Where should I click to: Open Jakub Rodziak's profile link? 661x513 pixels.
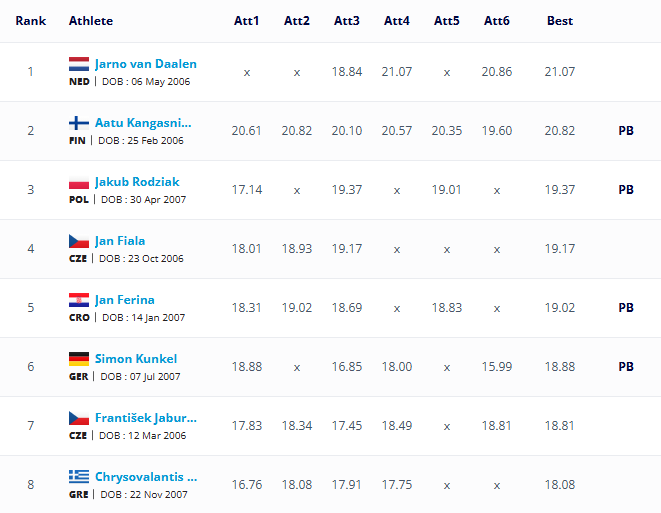137,182
